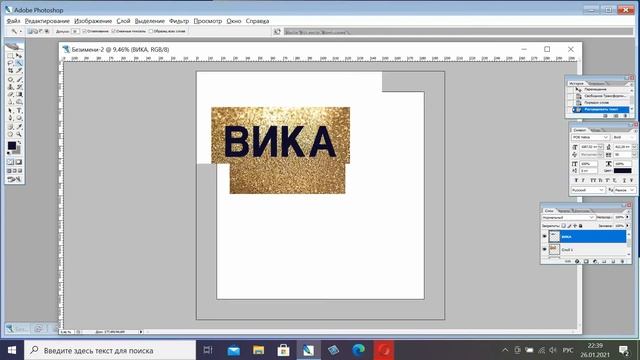This screenshot has height=360, width=640.
Task: Select the Eyedropper tool
Action: tap(19, 127)
